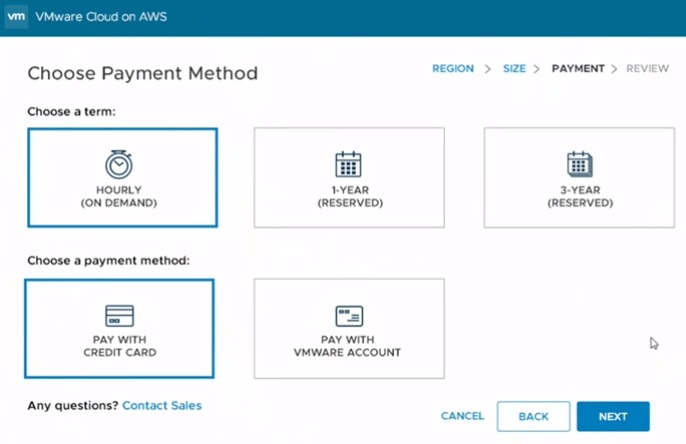The width and height of the screenshot is (686, 444).
Task: Click the calendar icon above 3-Year
Action: (x=580, y=164)
